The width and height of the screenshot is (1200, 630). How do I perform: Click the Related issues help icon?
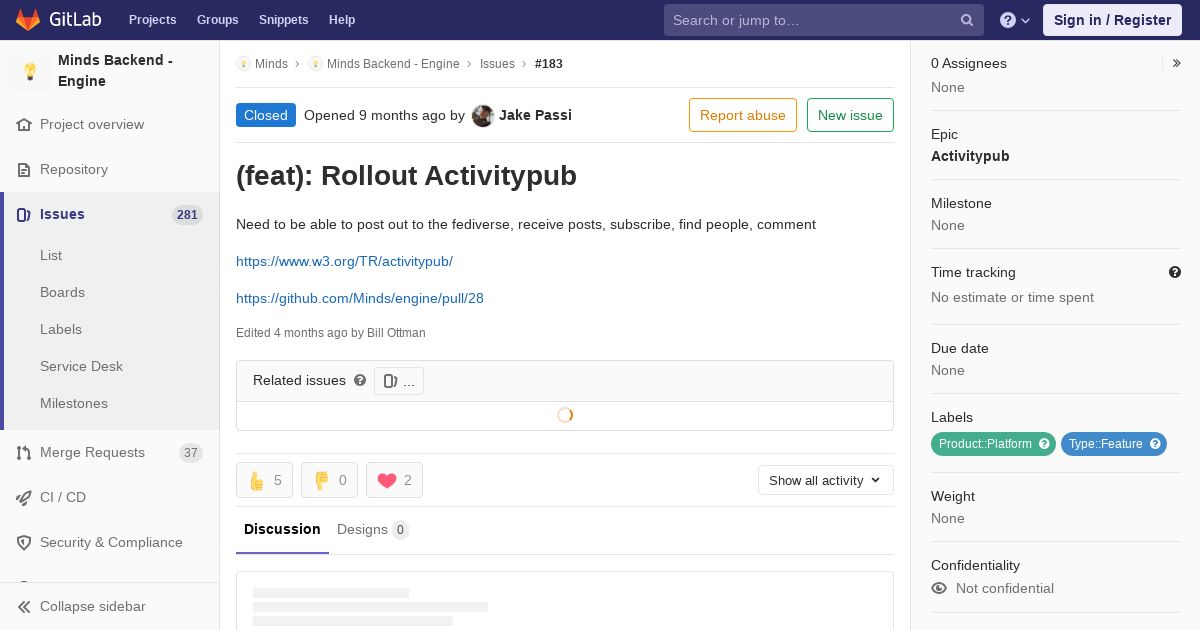pyautogui.click(x=360, y=380)
